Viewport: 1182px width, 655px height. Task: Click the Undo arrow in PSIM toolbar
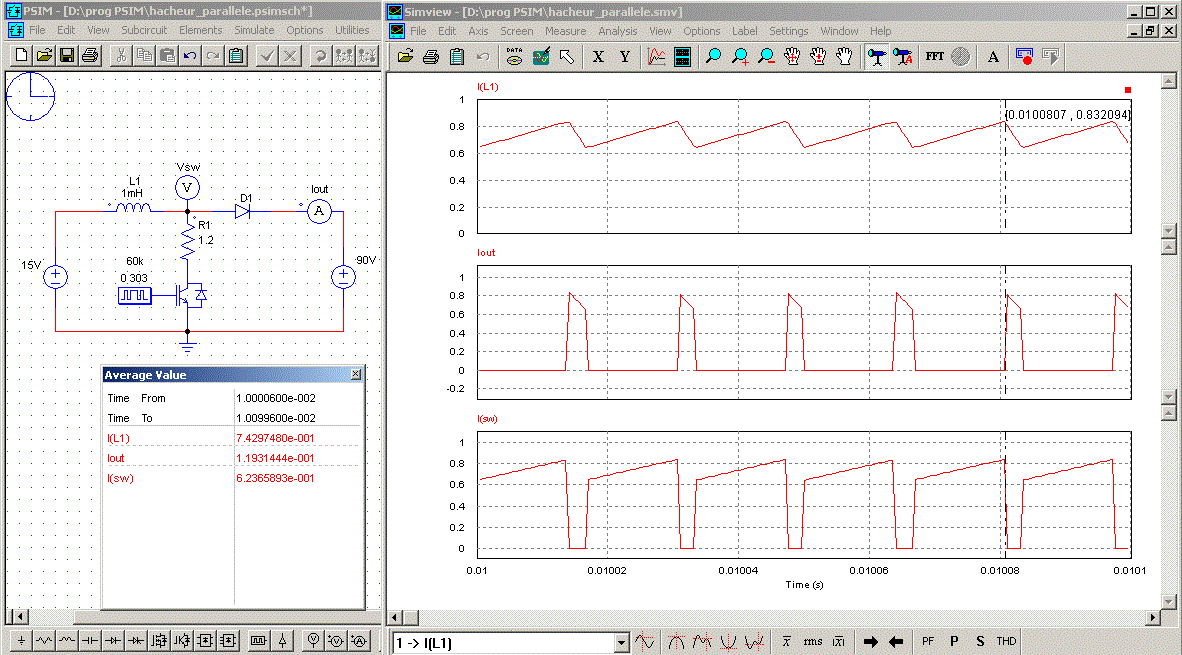190,56
